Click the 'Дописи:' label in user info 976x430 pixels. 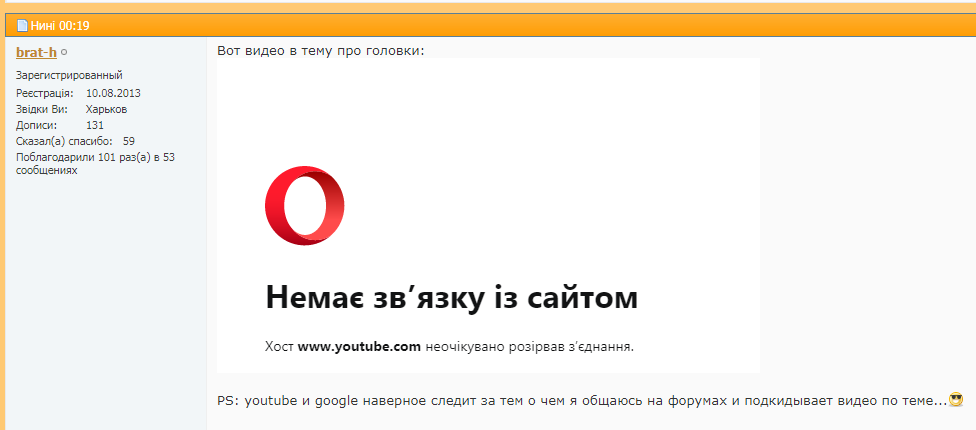pyautogui.click(x=36, y=125)
